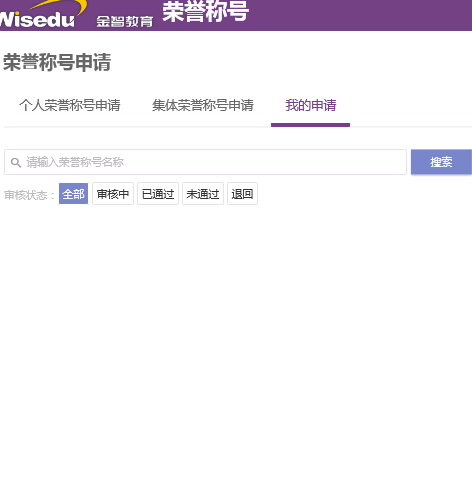
Task: Click the 荣誉称号申请 page heading
Action: [x=57, y=62]
